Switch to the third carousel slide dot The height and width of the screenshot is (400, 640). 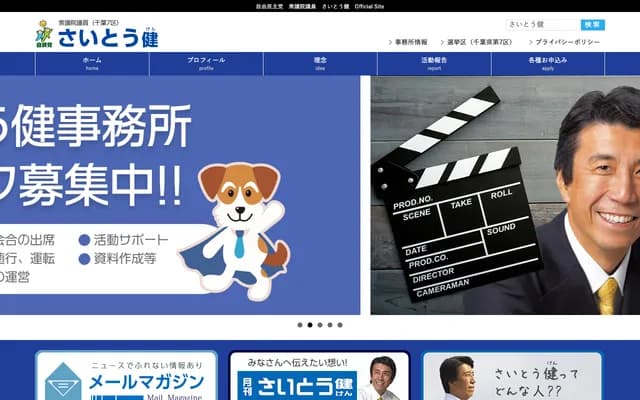tap(319, 325)
